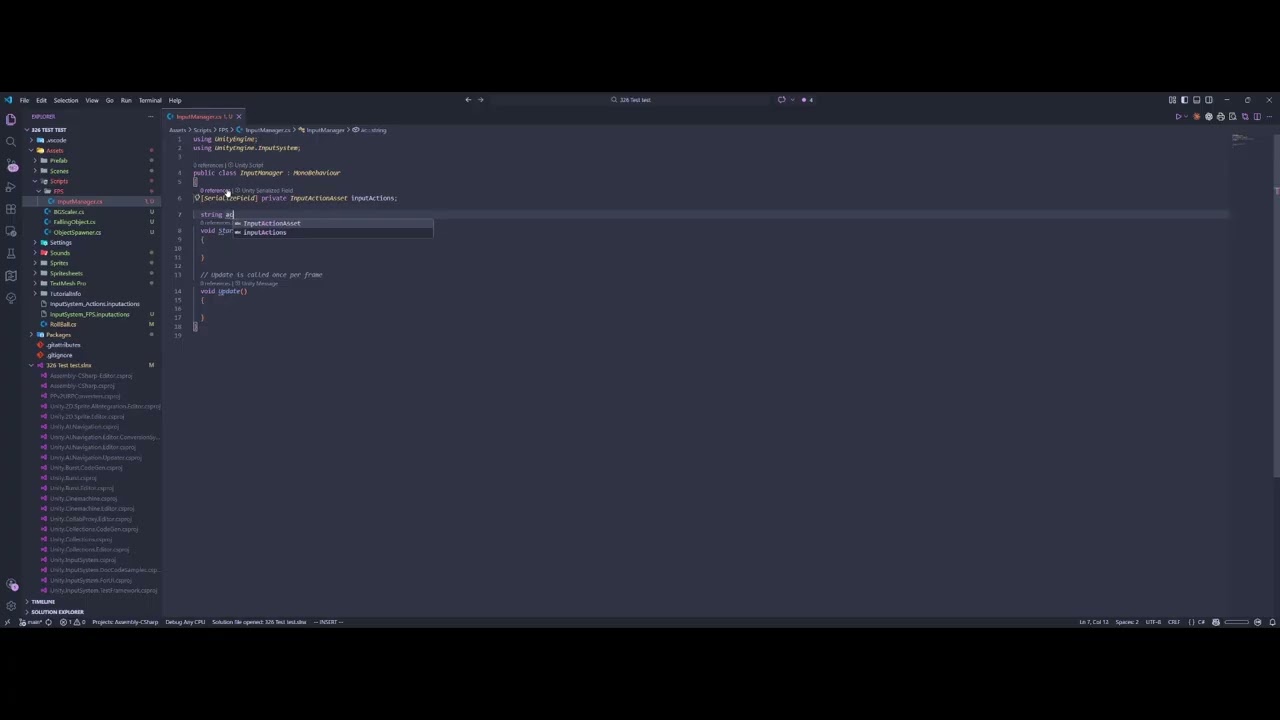The image size is (1280, 720).
Task: Run the file with the play icon
Action: tap(1178, 117)
